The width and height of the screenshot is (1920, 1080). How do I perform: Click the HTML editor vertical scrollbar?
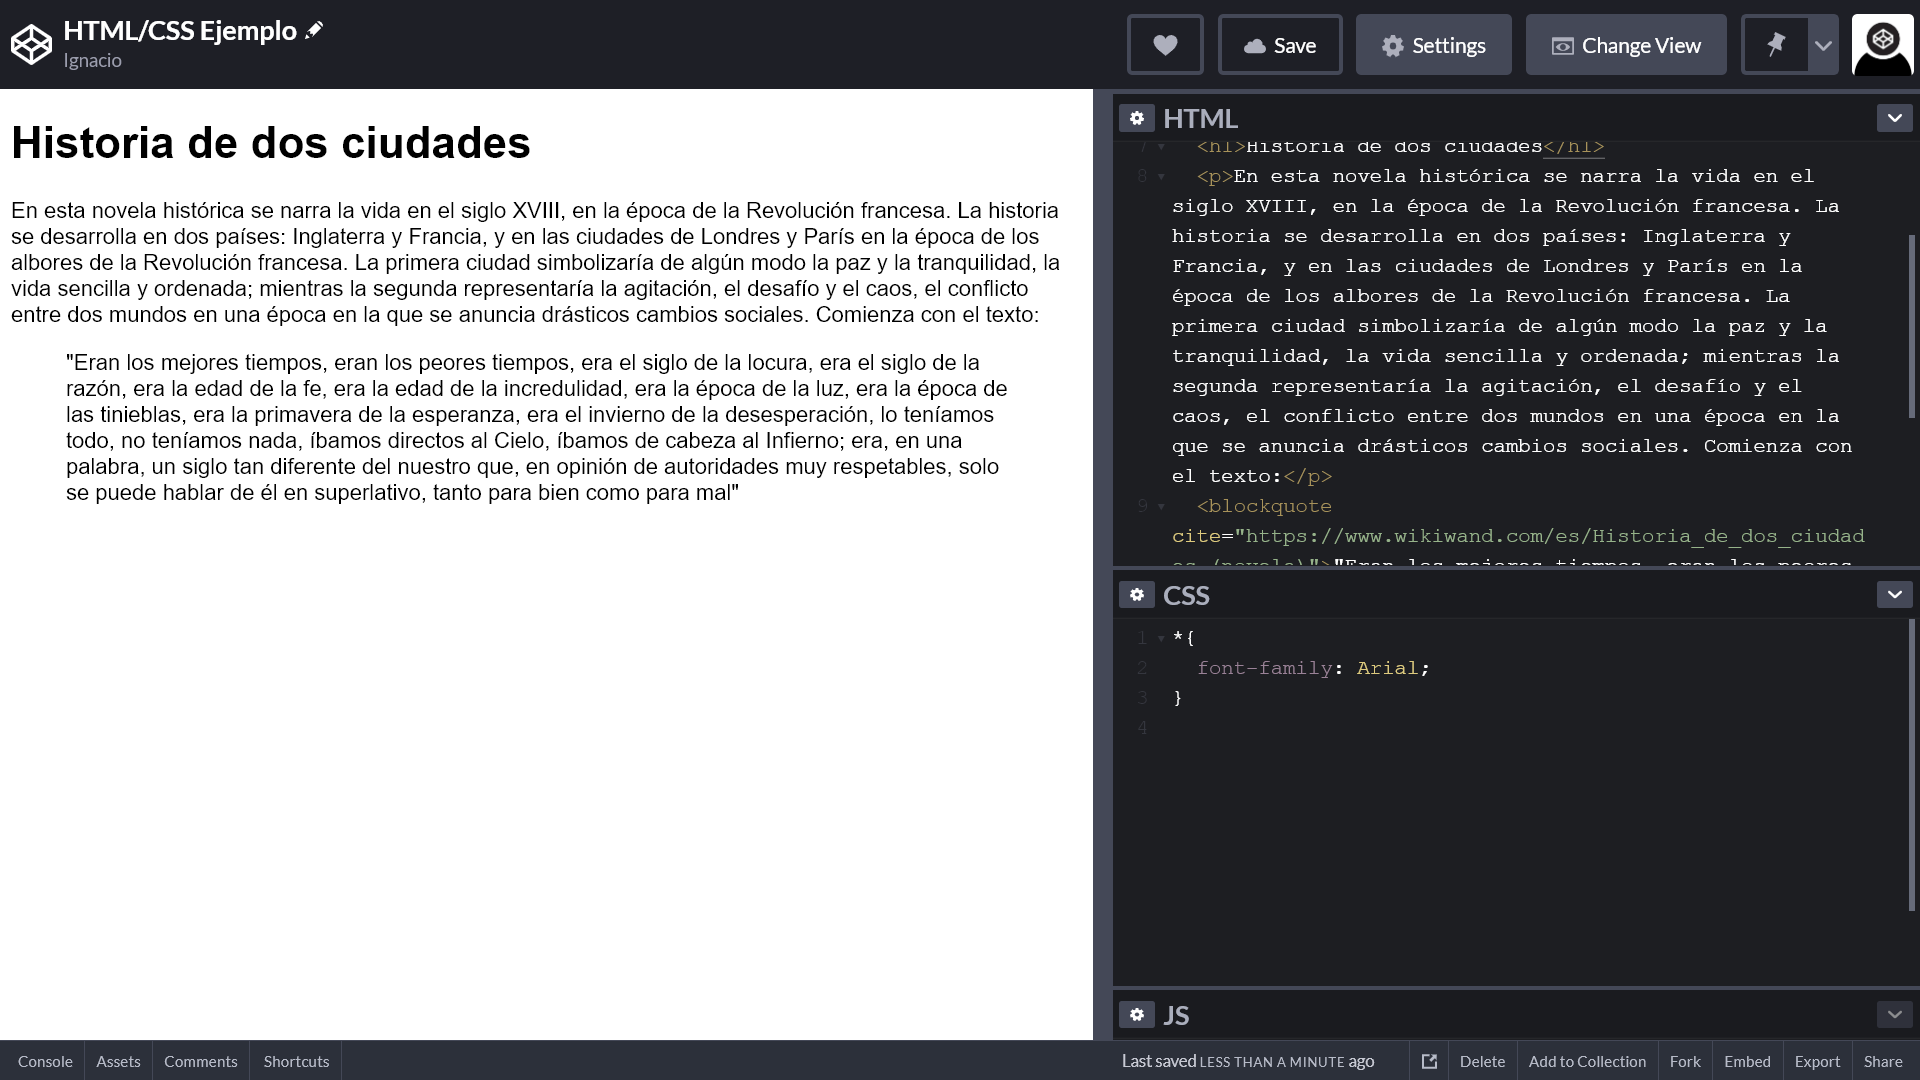1912,325
